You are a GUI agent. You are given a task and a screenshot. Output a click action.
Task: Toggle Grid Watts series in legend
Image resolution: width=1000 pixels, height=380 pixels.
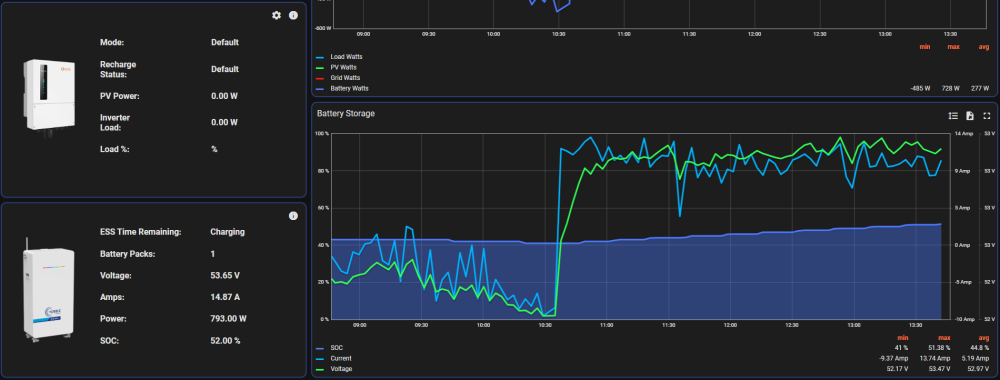[345, 78]
